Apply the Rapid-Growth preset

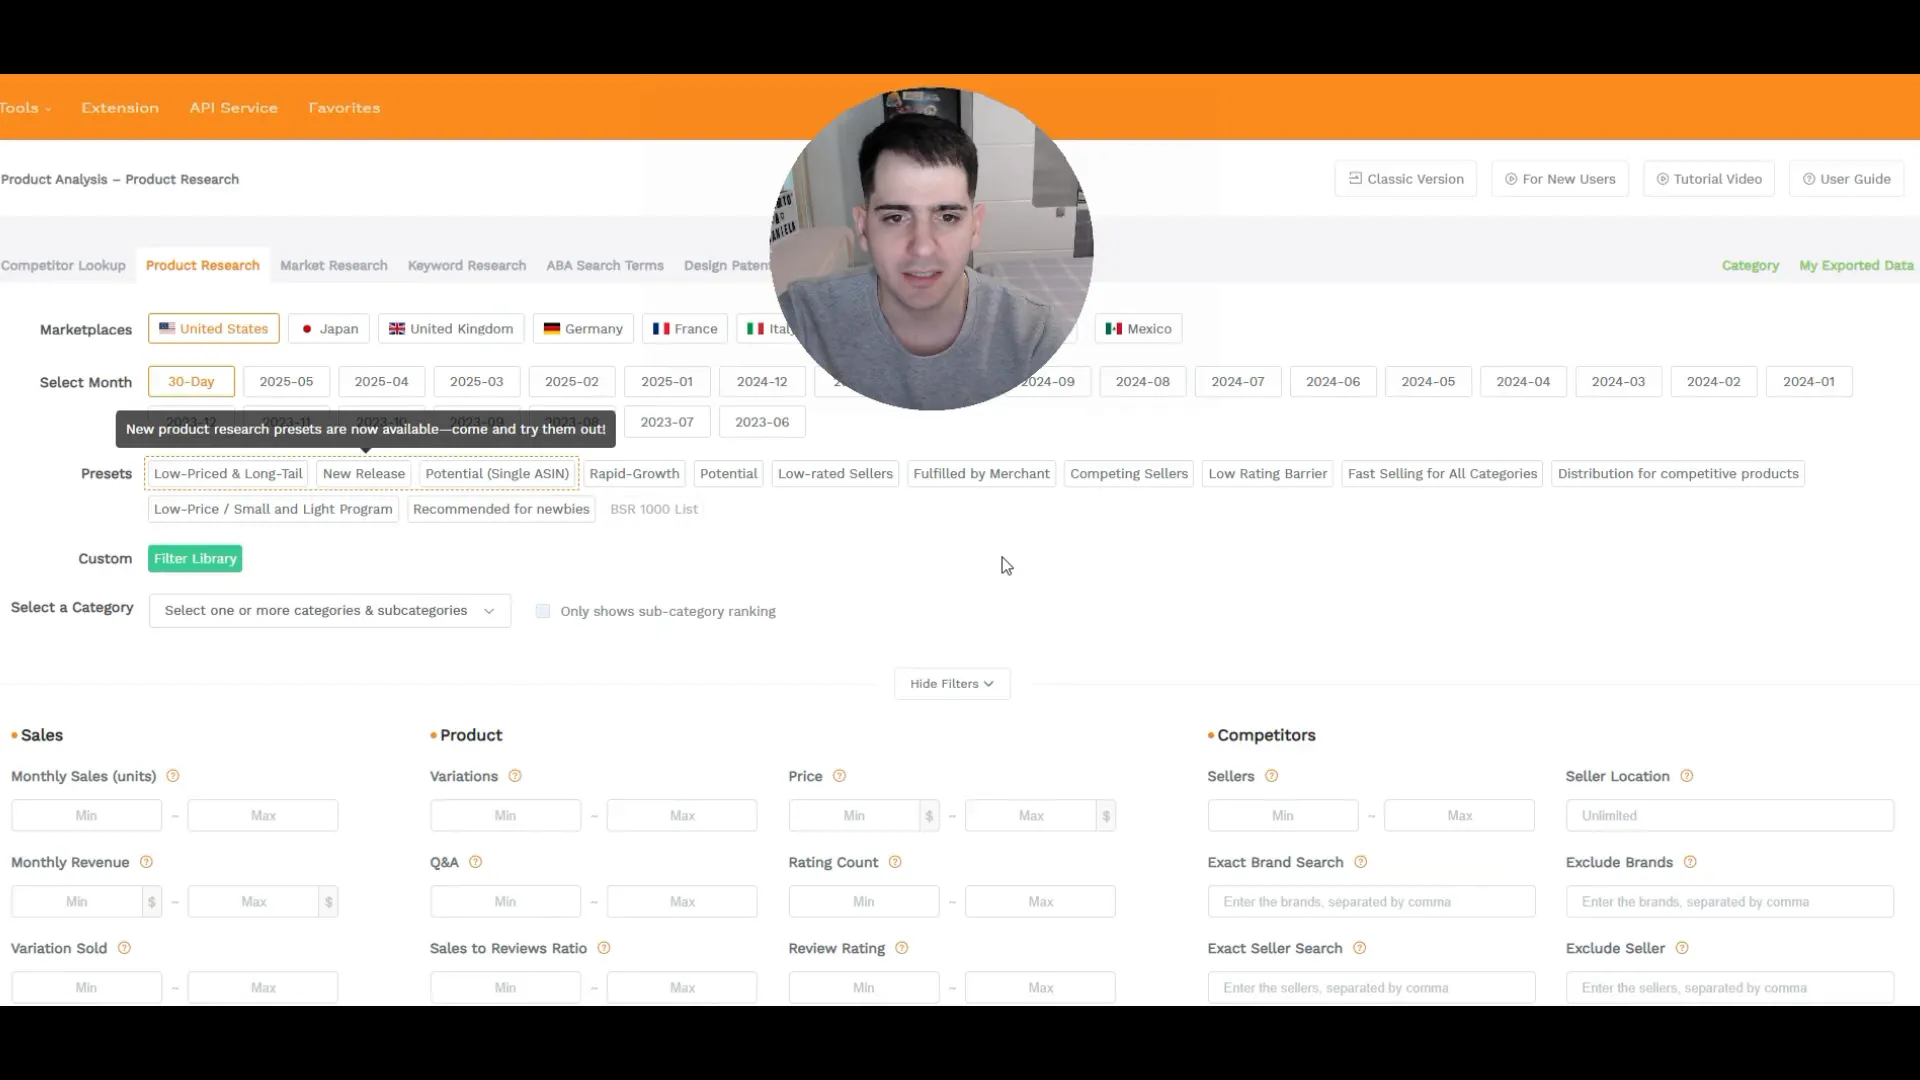click(x=634, y=474)
